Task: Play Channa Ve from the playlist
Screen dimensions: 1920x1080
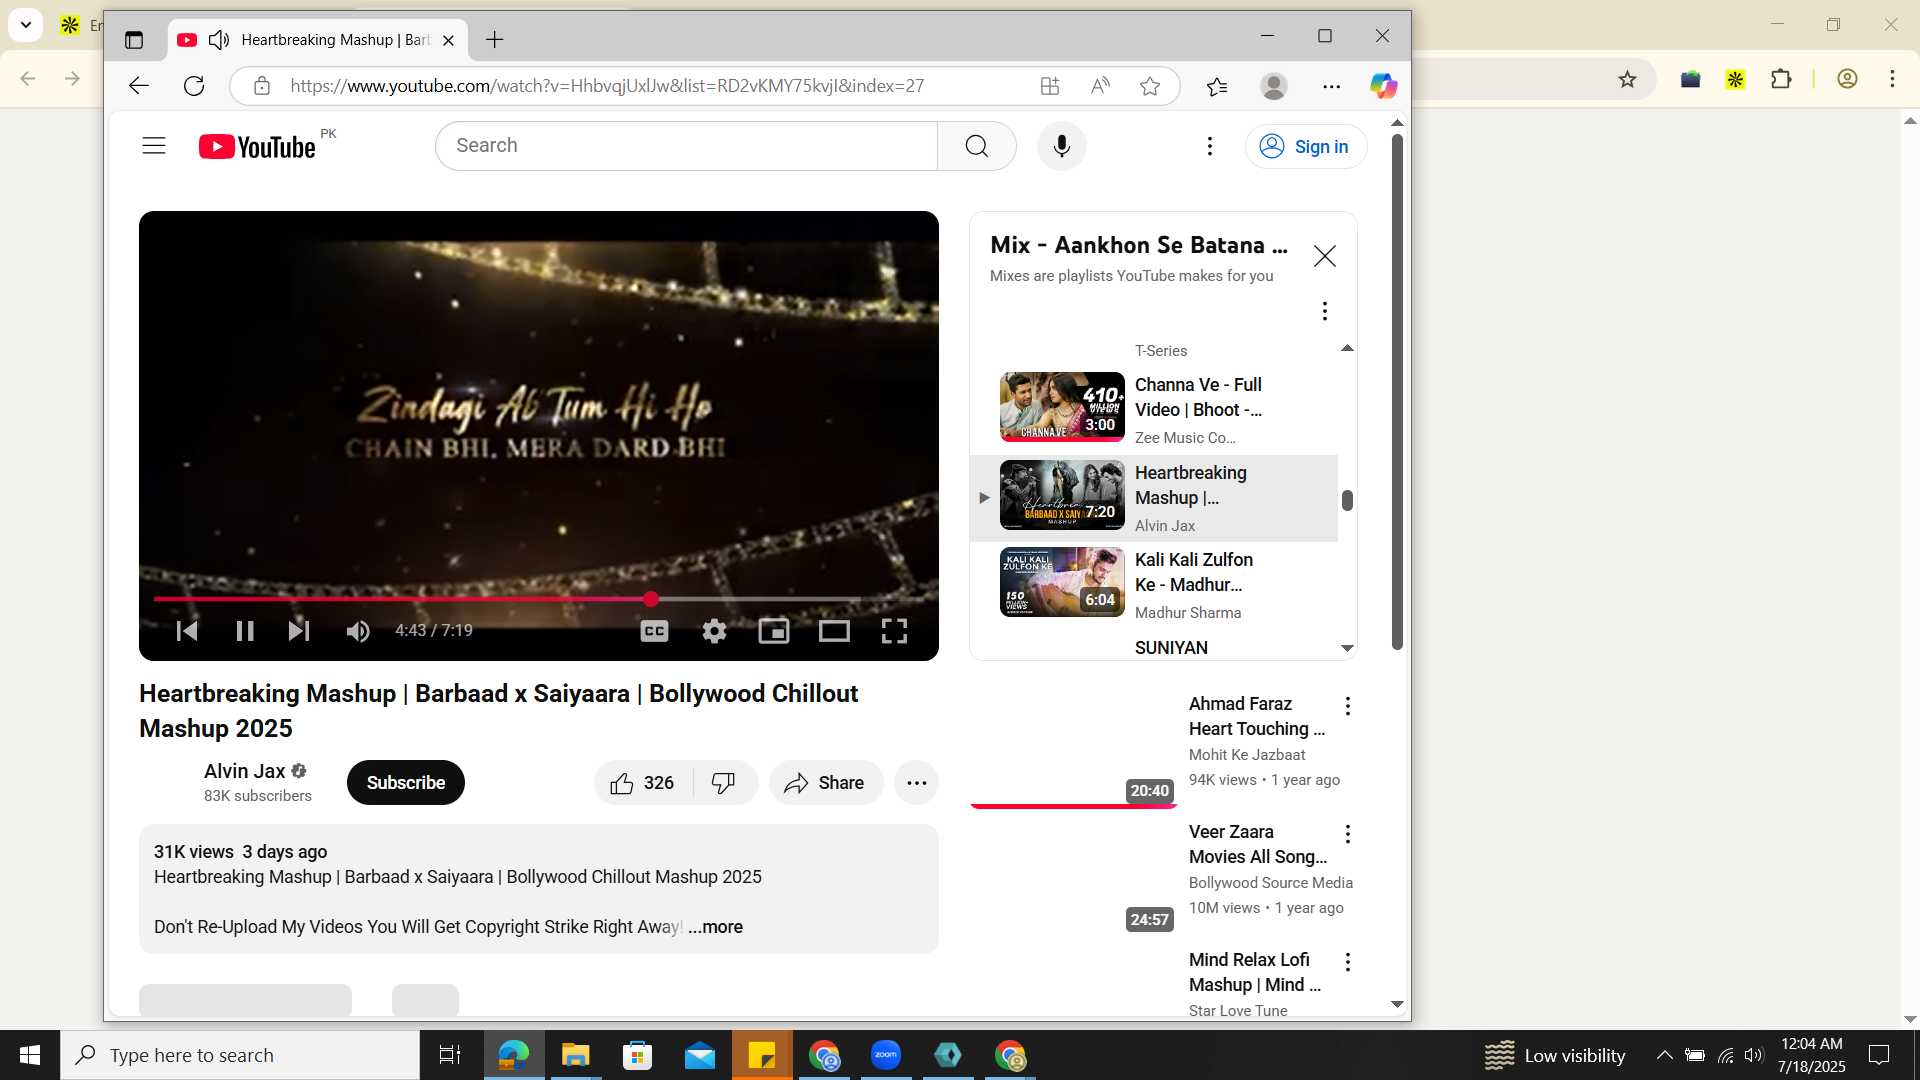Action: pos(1154,408)
